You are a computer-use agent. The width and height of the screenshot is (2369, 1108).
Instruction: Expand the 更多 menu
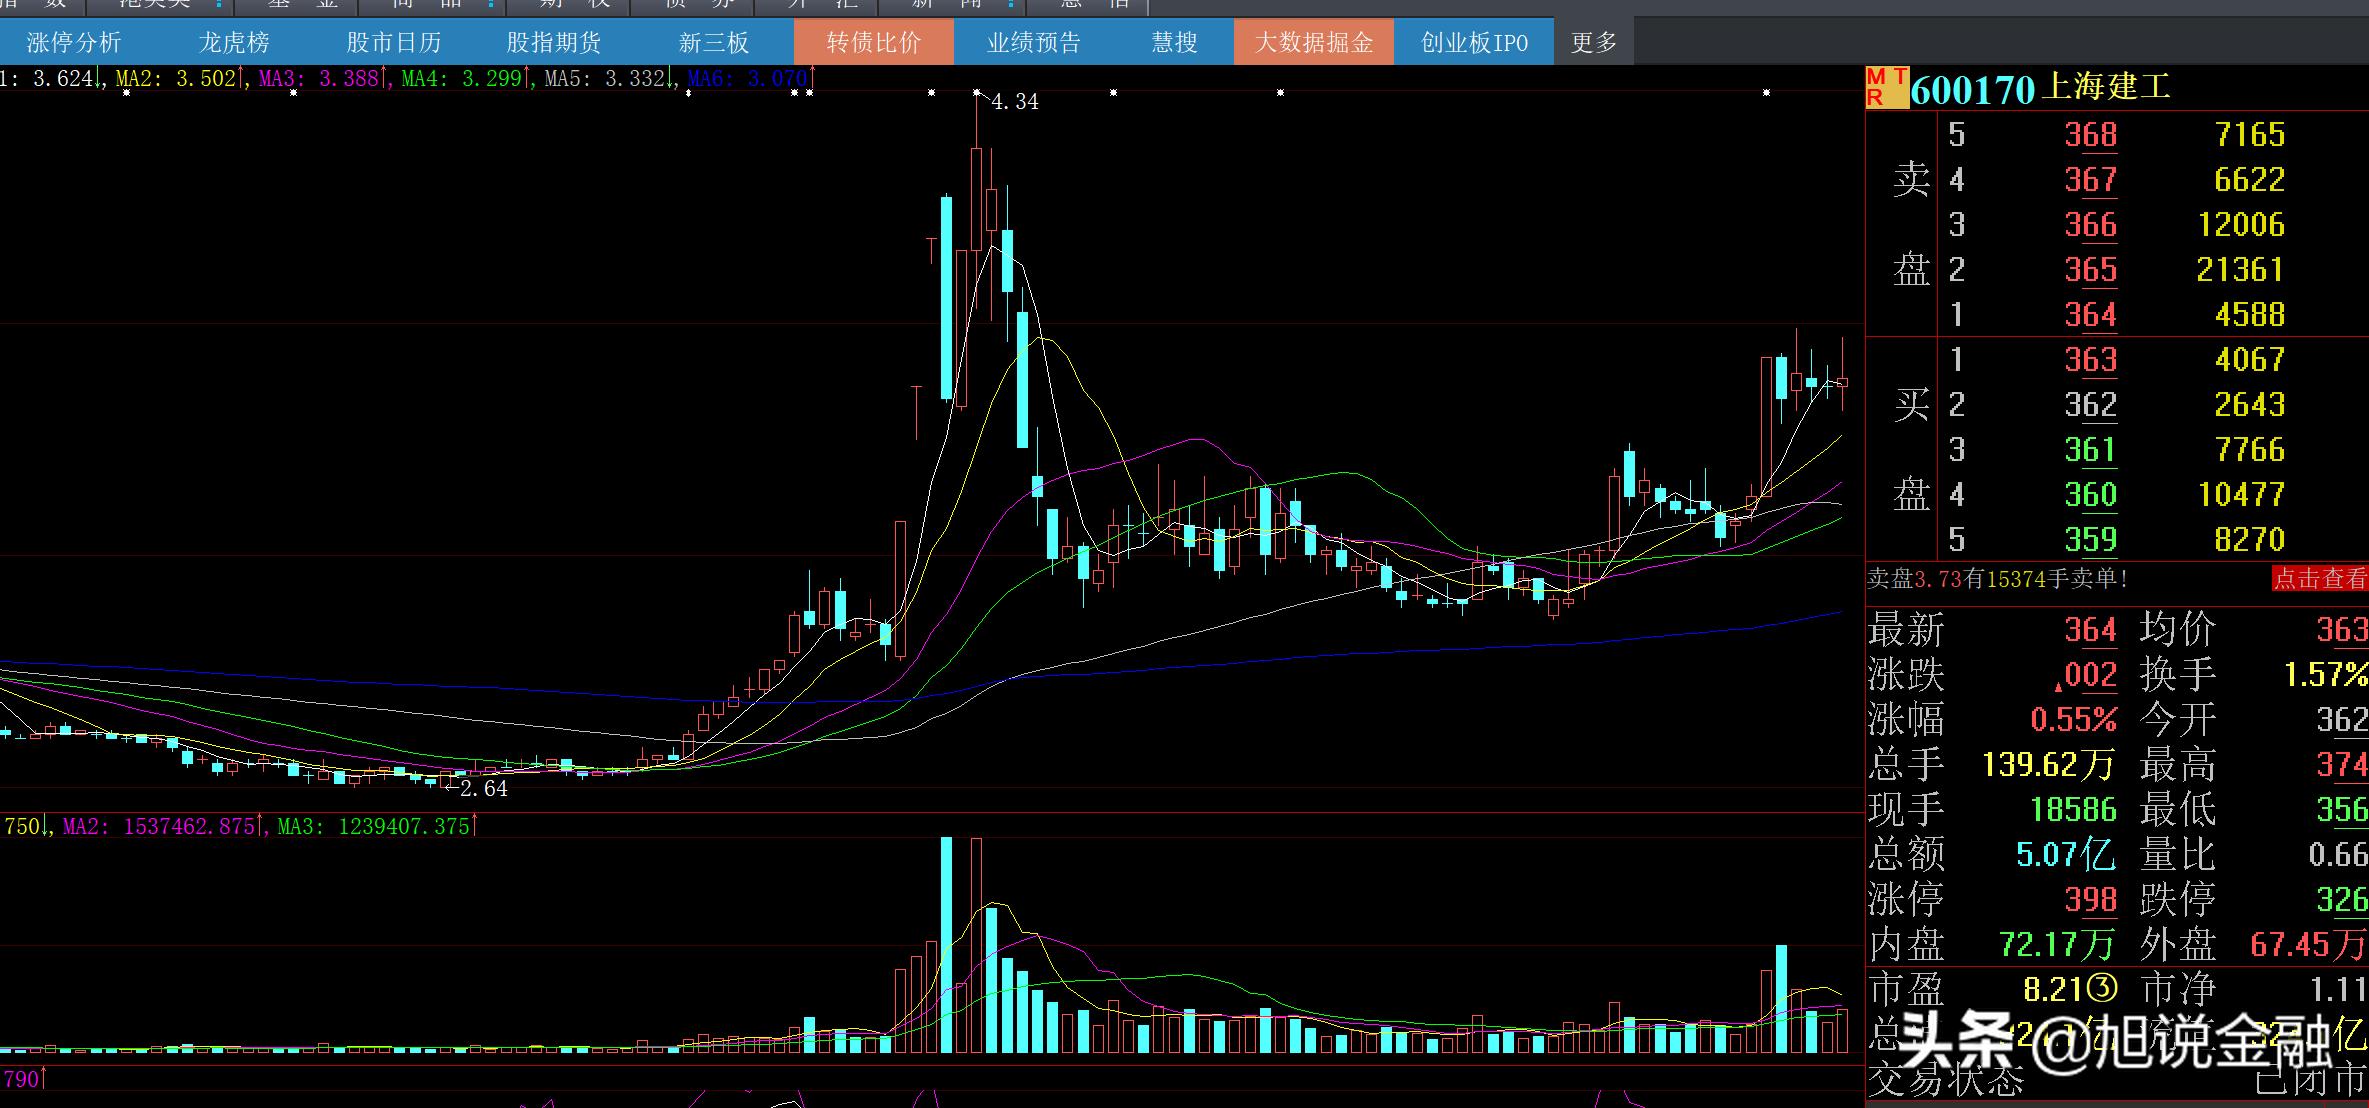click(1593, 42)
